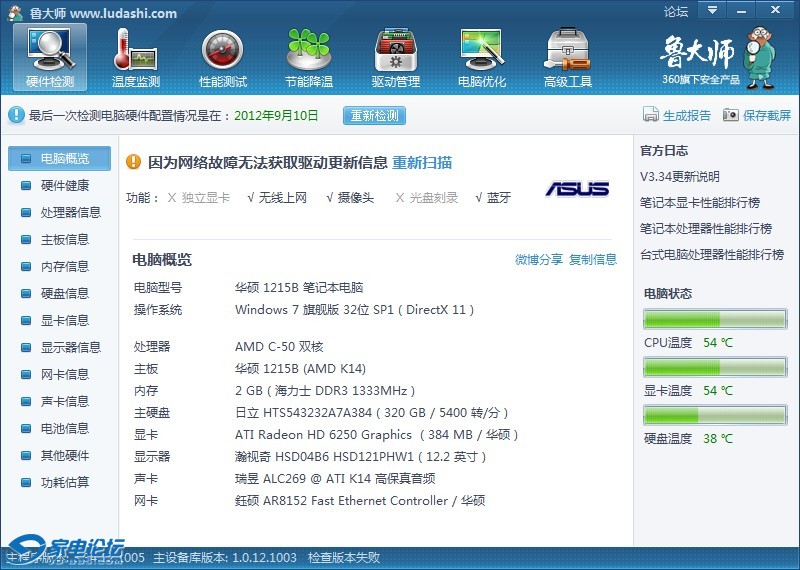Click the 显卡温度 progress bar
The width and height of the screenshot is (800, 570).
coord(715,367)
